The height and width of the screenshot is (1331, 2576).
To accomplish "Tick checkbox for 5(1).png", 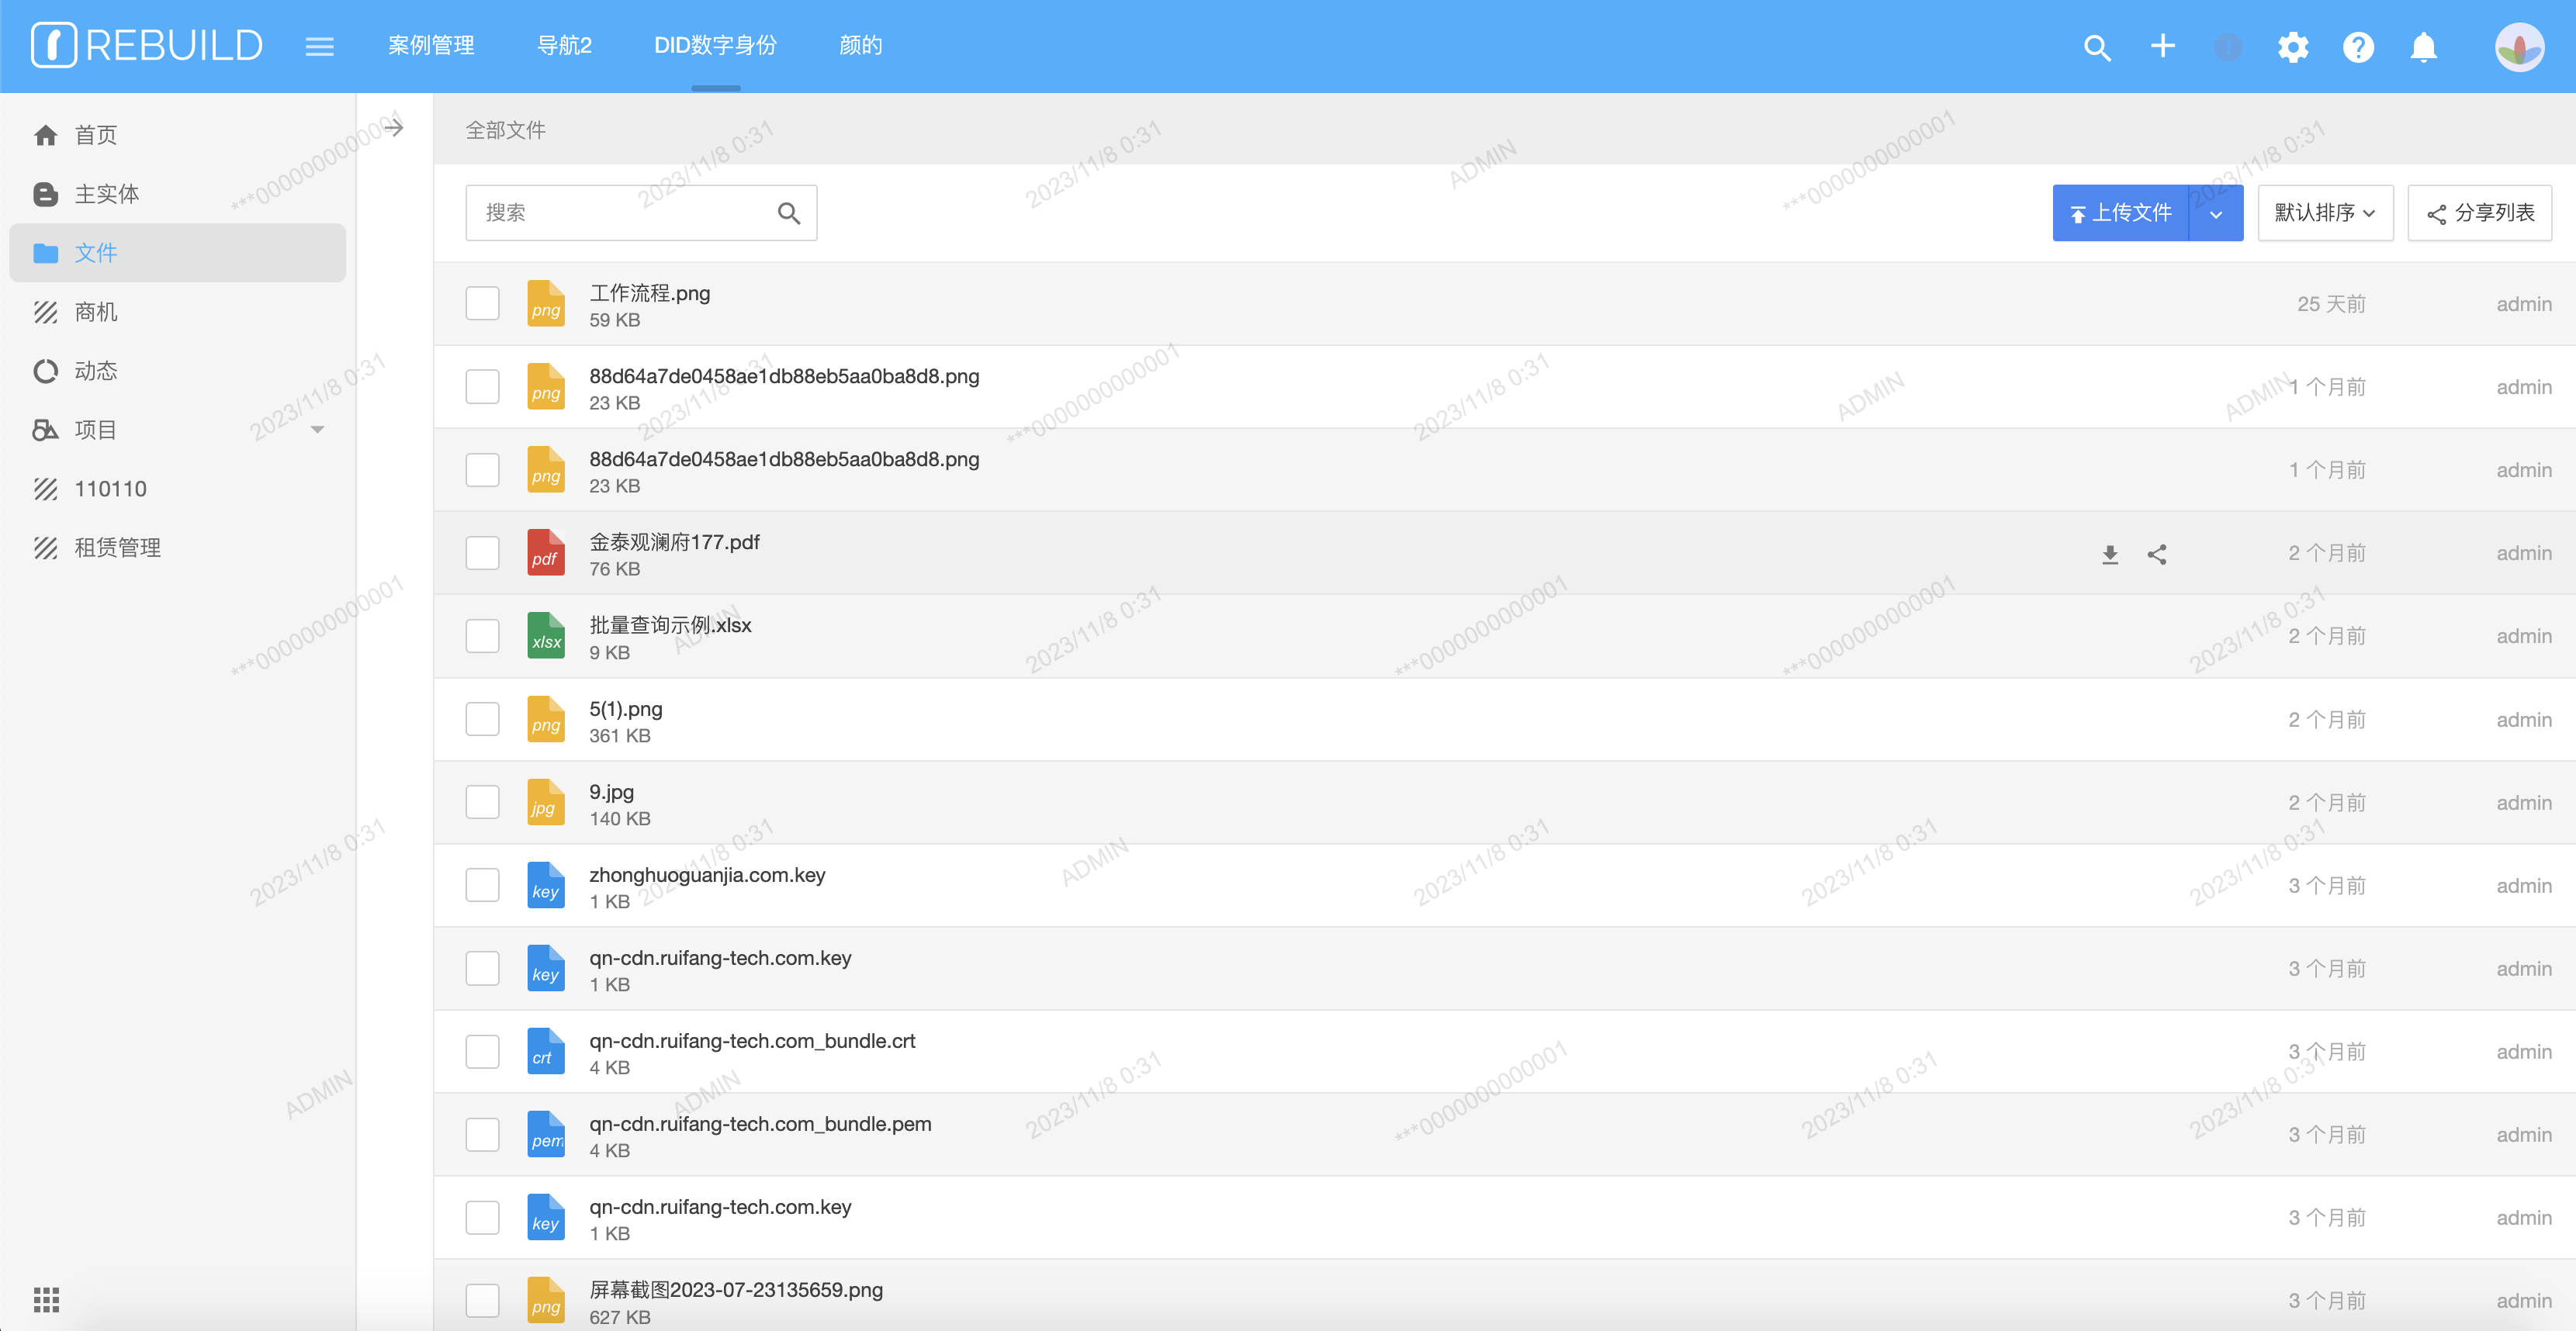I will [483, 719].
